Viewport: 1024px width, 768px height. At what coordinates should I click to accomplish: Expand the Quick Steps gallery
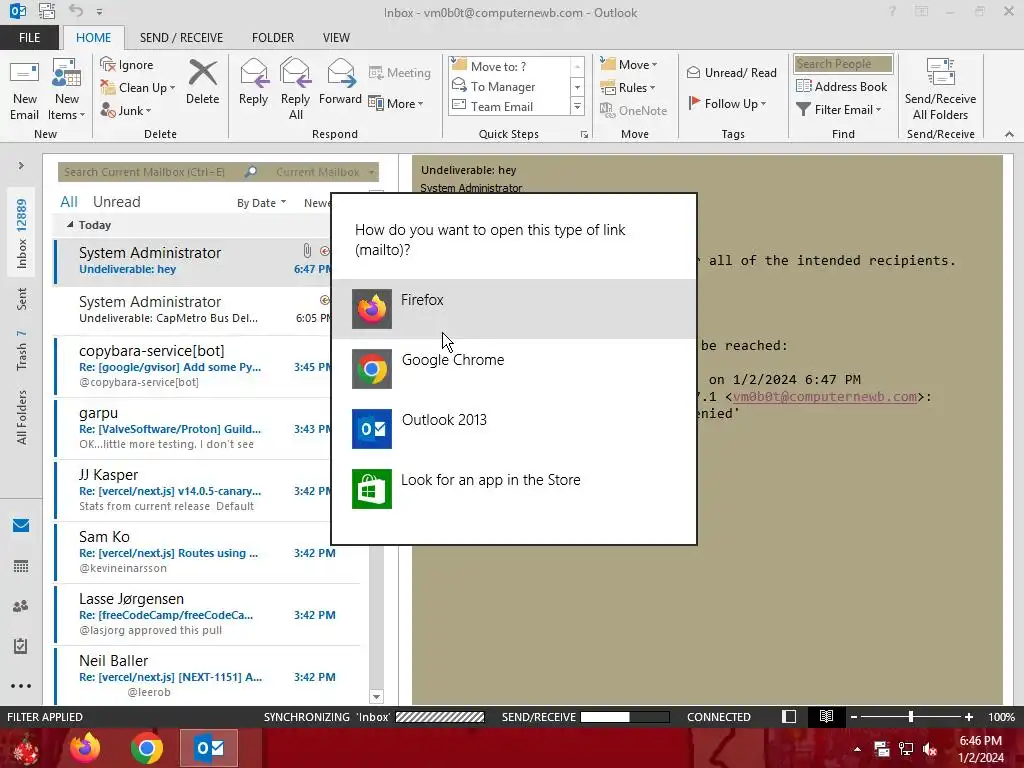click(577, 106)
